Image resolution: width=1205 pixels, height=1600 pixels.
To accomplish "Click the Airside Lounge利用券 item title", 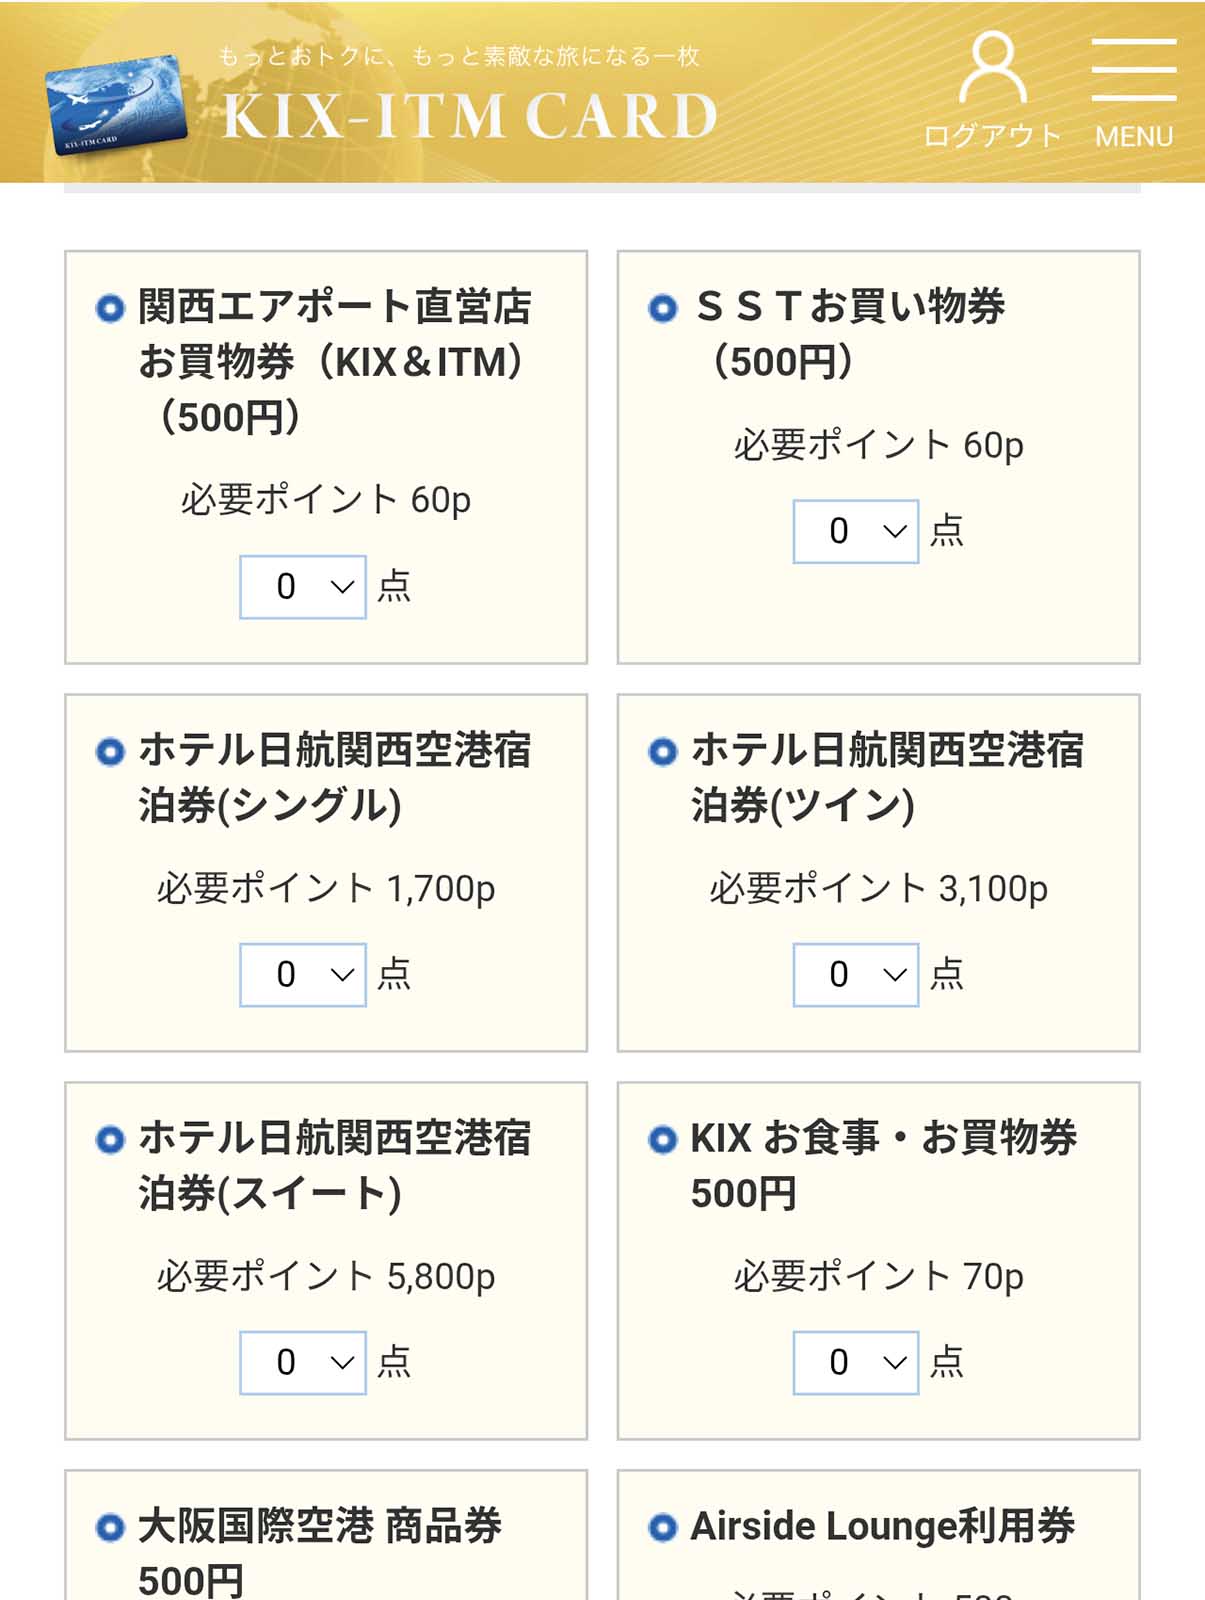I will click(882, 1526).
